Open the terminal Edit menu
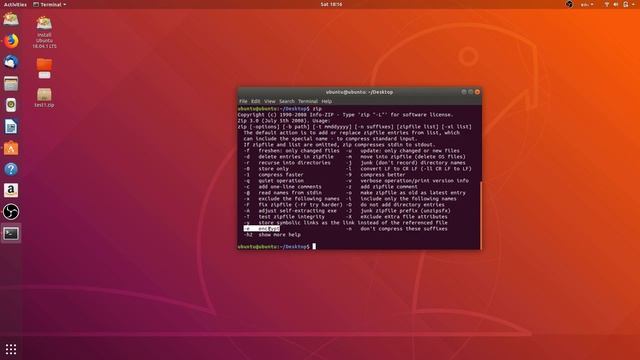 [256, 101]
